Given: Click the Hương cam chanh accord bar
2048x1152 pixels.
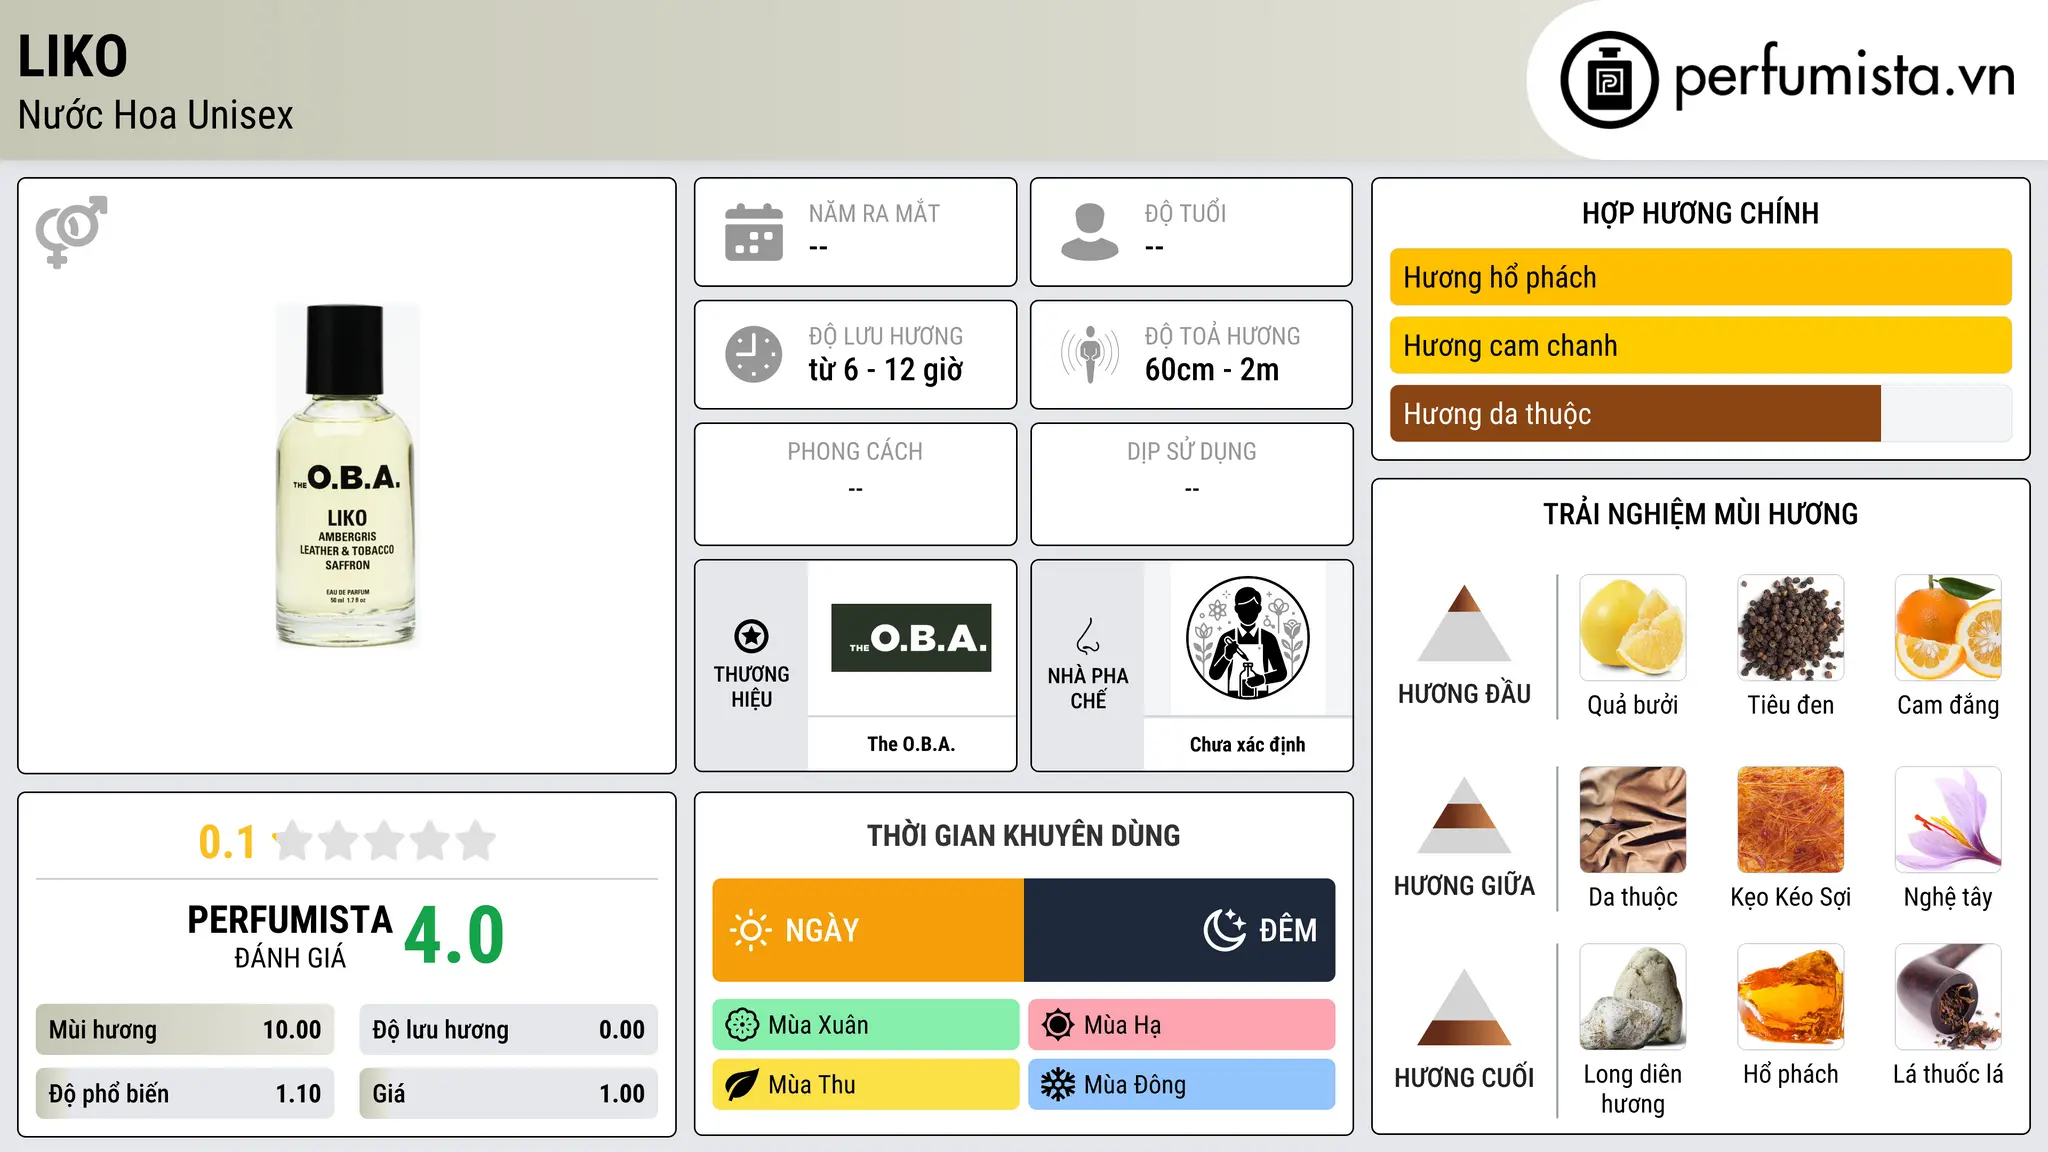Looking at the screenshot, I should [x=1701, y=345].
